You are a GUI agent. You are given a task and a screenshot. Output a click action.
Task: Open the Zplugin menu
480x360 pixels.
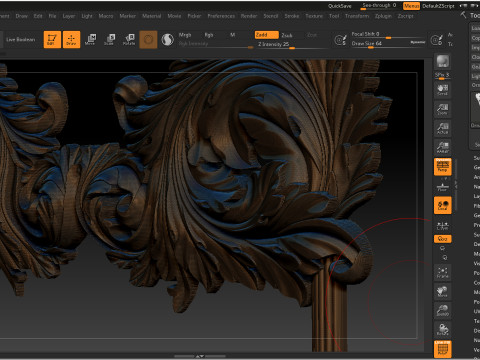tap(383, 16)
